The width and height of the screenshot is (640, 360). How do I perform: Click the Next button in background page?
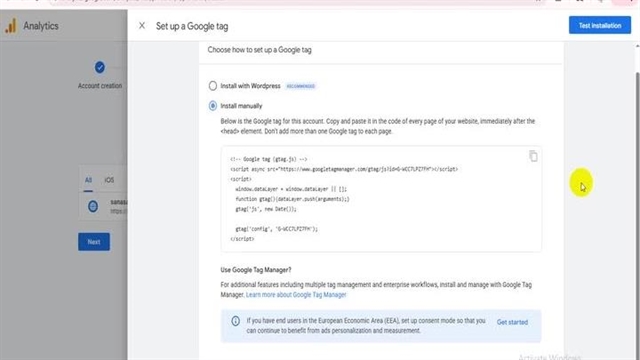tap(94, 242)
